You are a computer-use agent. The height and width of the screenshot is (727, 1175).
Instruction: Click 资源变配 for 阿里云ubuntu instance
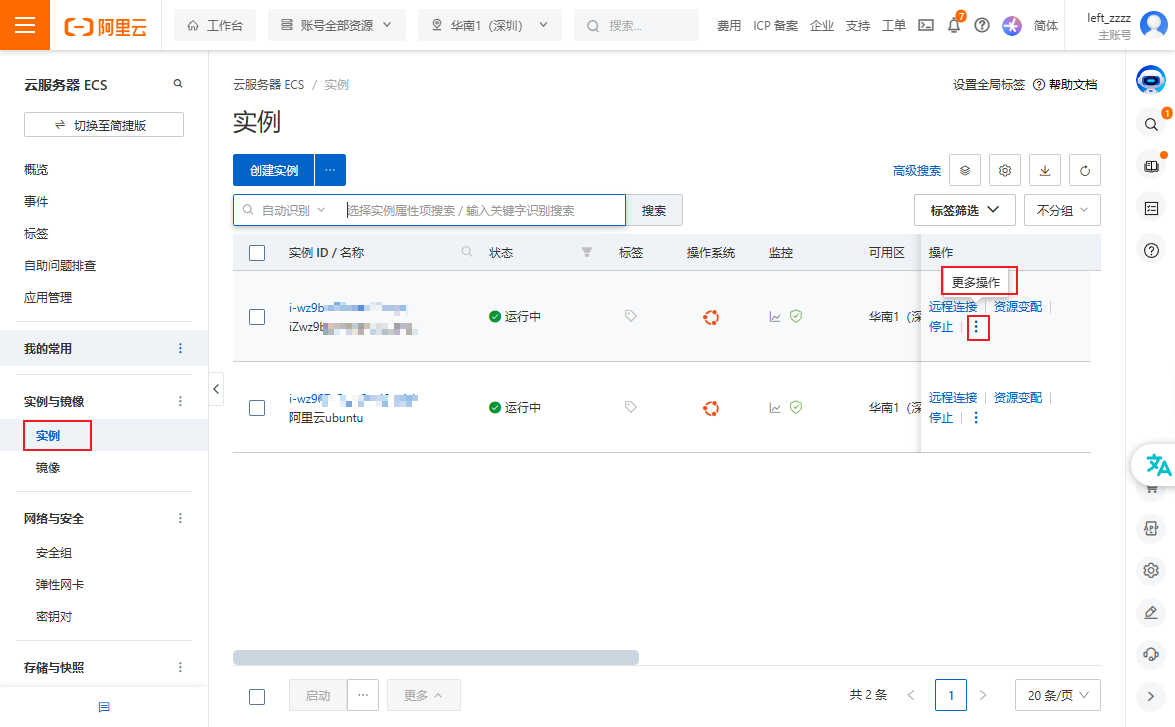(1018, 397)
